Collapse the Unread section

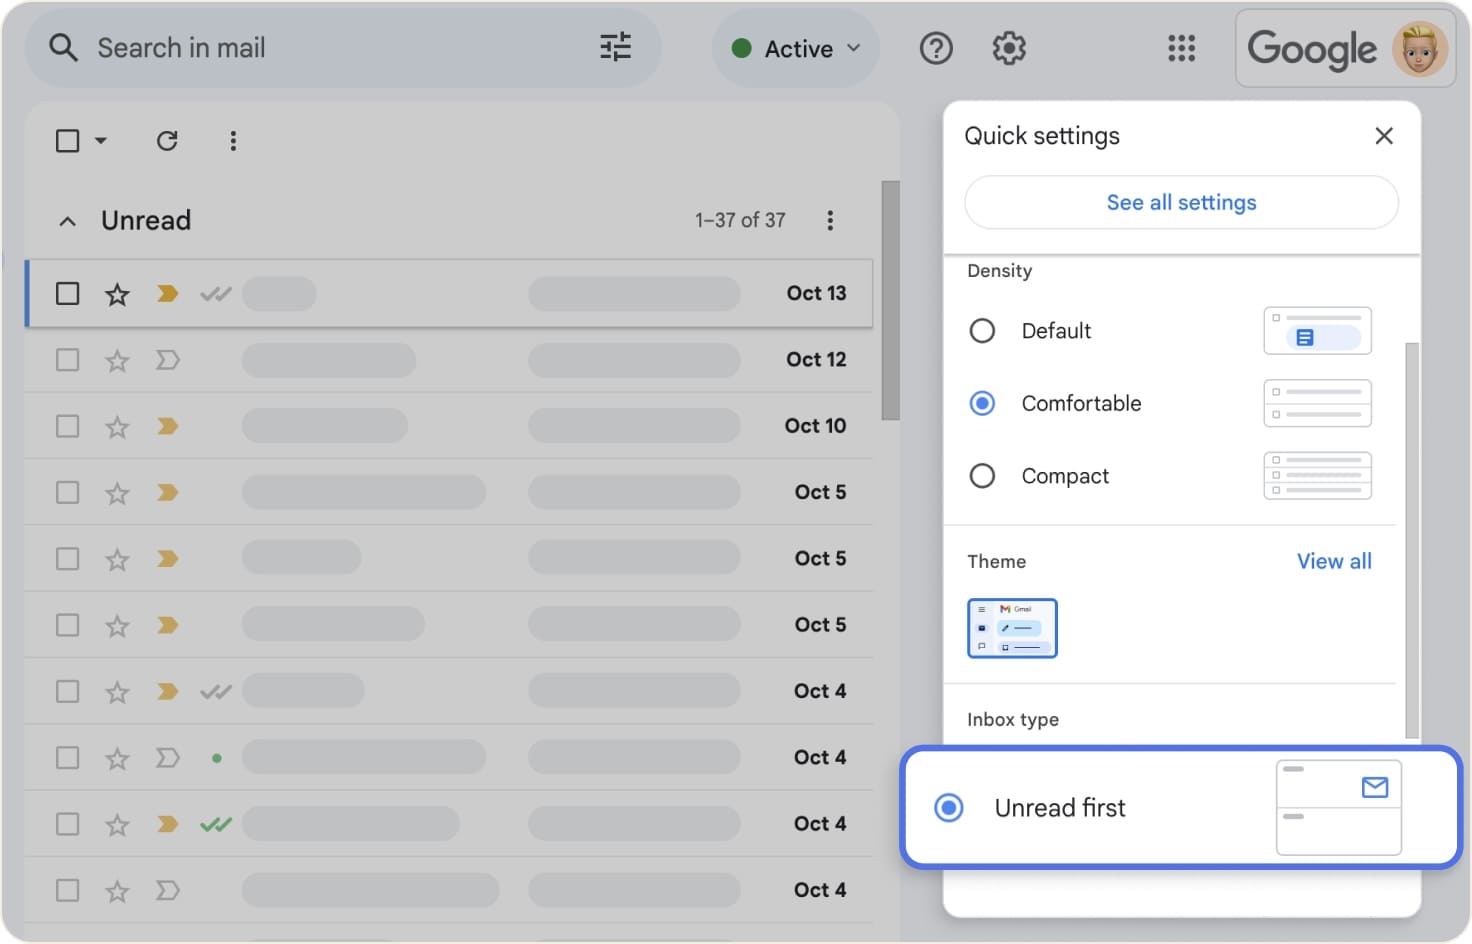click(67, 220)
